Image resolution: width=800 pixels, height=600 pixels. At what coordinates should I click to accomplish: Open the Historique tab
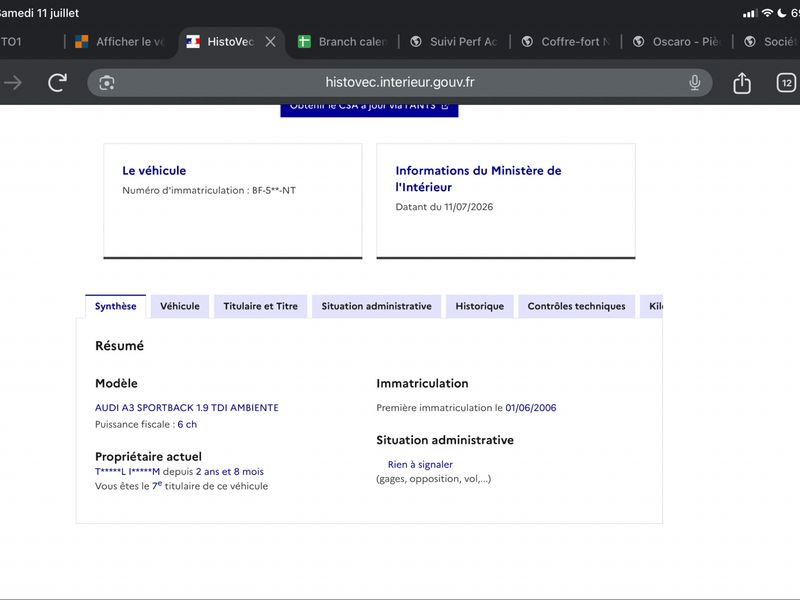480,306
